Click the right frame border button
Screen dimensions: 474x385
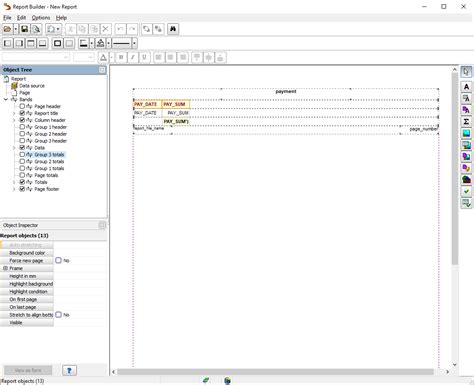[19, 43]
